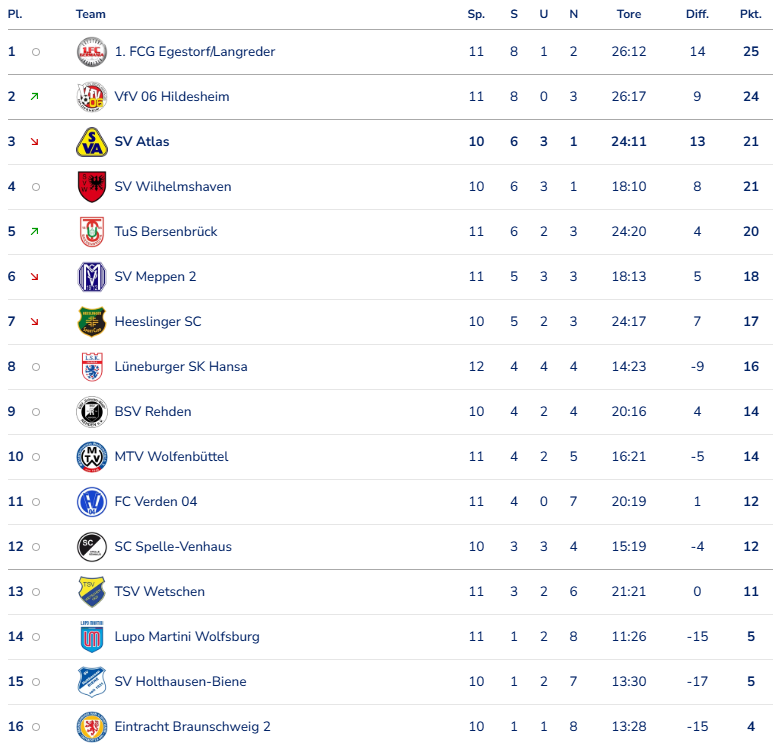775x747 pixels.
Task: Open the BSV Rehden club logo
Action: click(x=91, y=412)
